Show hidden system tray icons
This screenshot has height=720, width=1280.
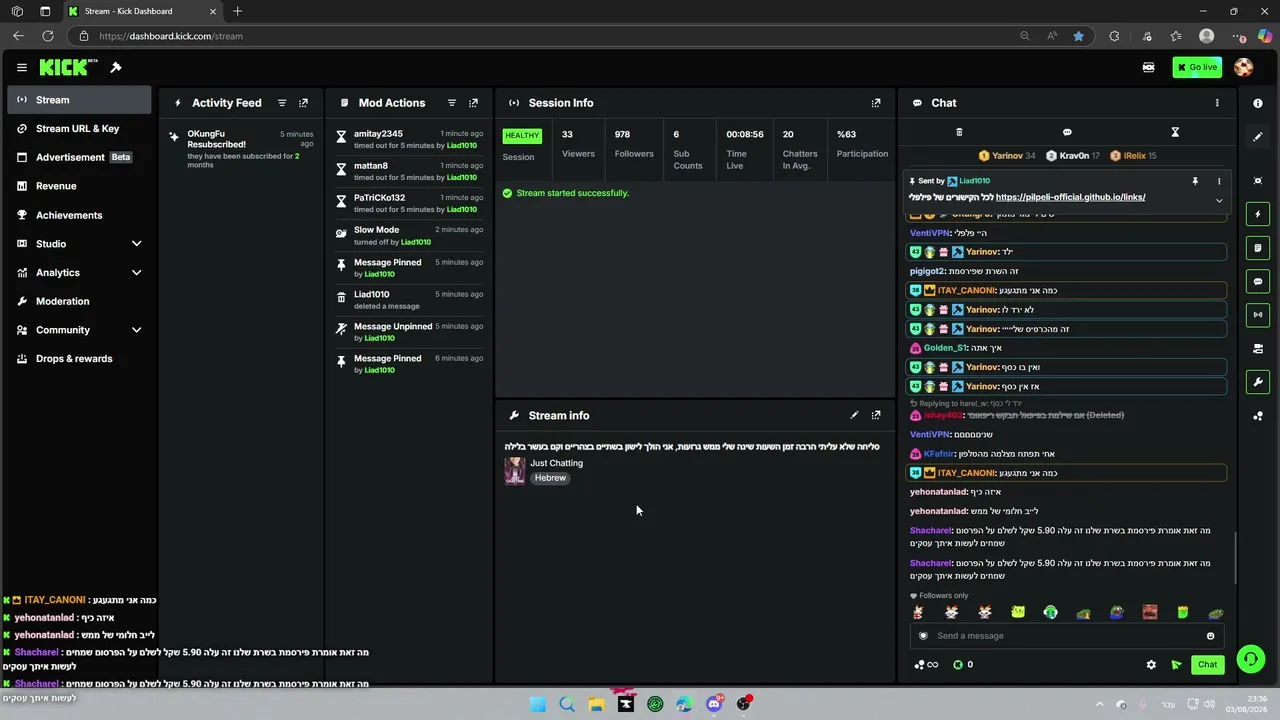[x=1100, y=705]
